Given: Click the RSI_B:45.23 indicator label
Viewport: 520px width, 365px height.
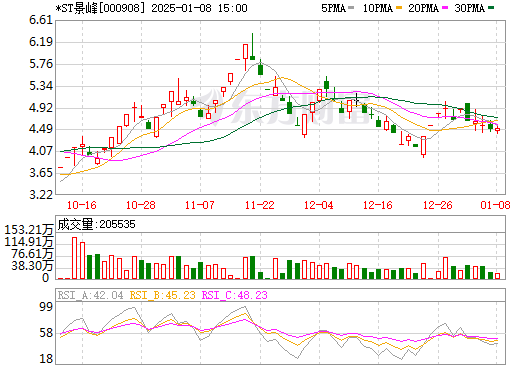Looking at the screenshot, I should tap(162, 295).
